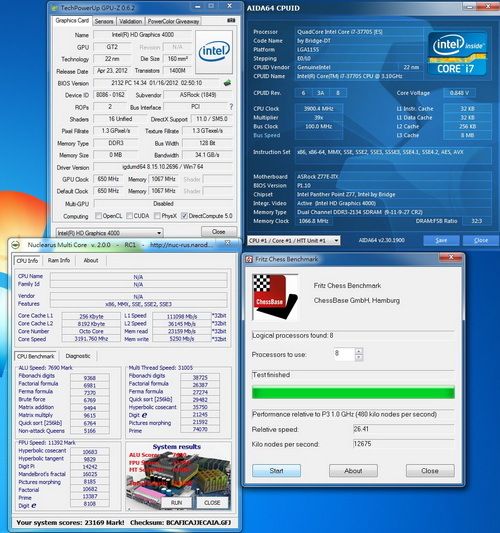
Task: Click the Bus Interface question mark icon
Action: [231, 107]
